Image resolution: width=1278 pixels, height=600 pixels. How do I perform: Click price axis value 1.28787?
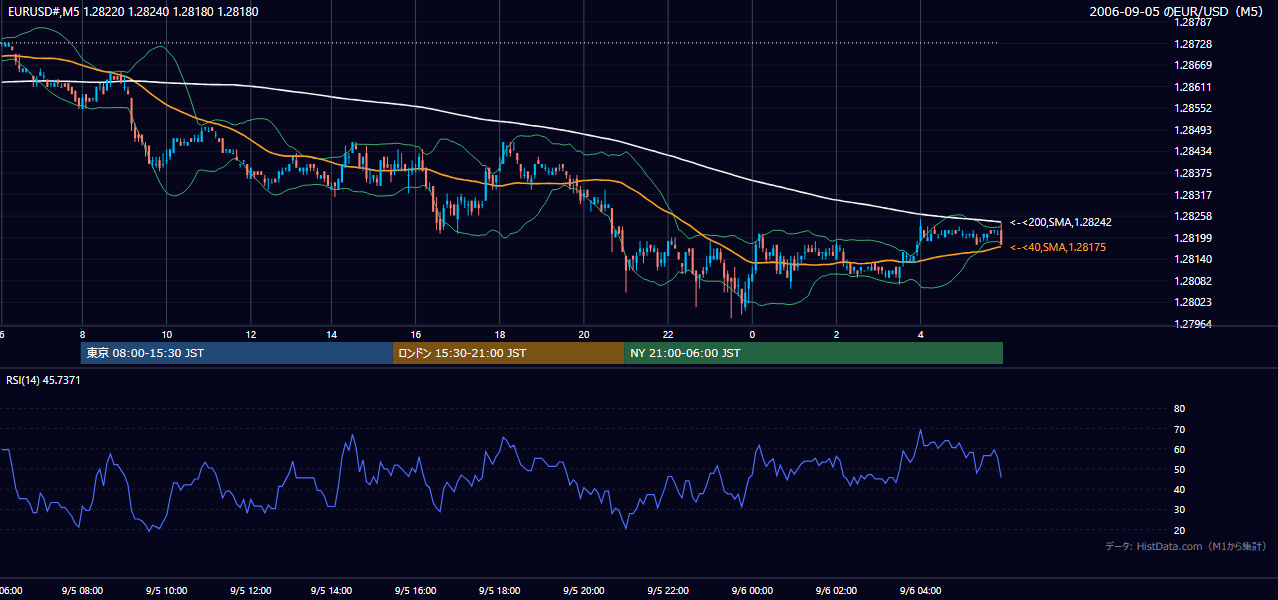pyautogui.click(x=1193, y=22)
